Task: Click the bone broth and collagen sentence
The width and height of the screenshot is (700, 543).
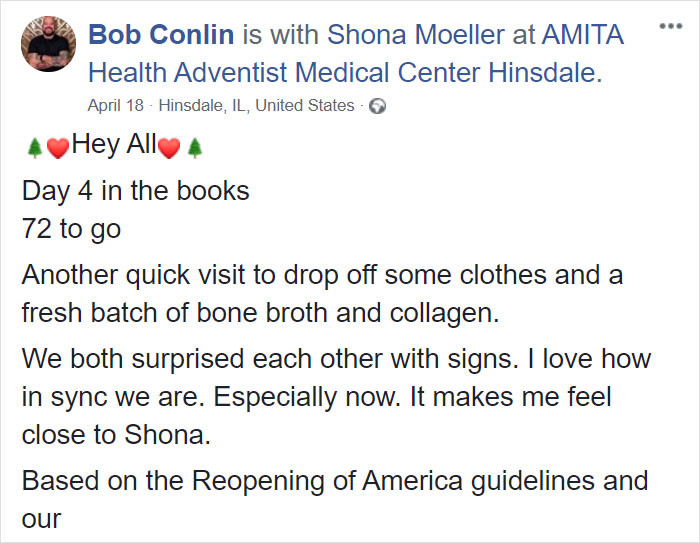Action: 322,294
